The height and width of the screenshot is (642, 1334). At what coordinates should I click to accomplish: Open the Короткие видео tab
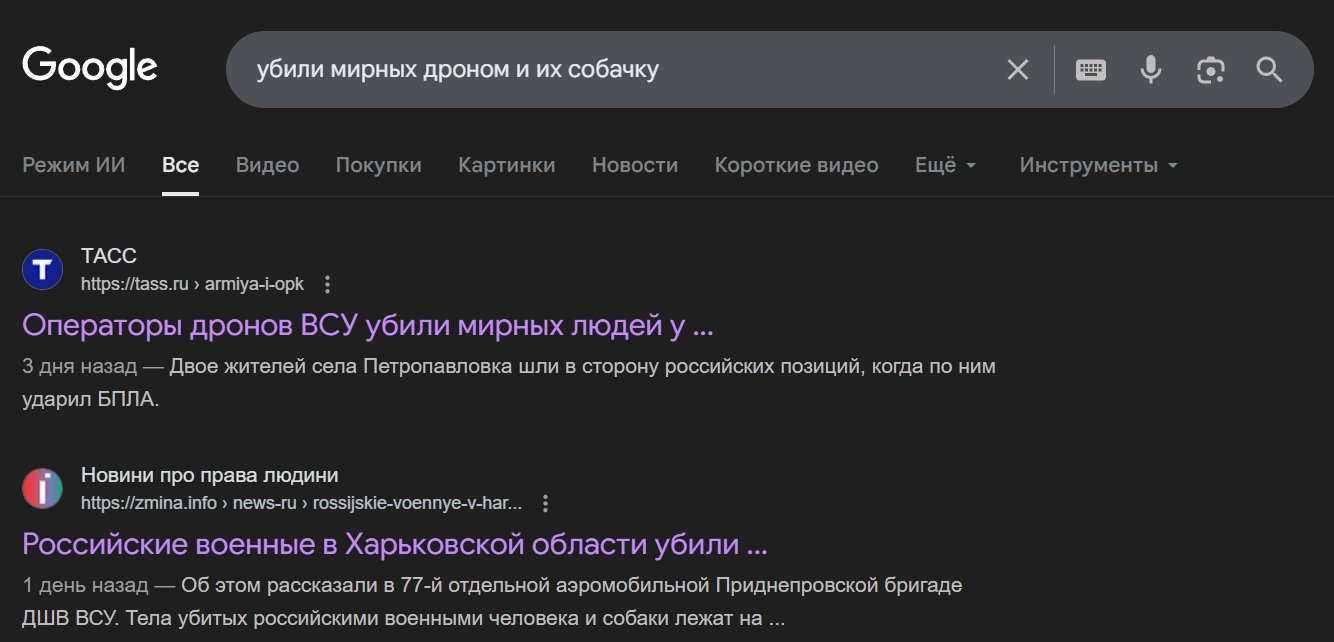796,165
